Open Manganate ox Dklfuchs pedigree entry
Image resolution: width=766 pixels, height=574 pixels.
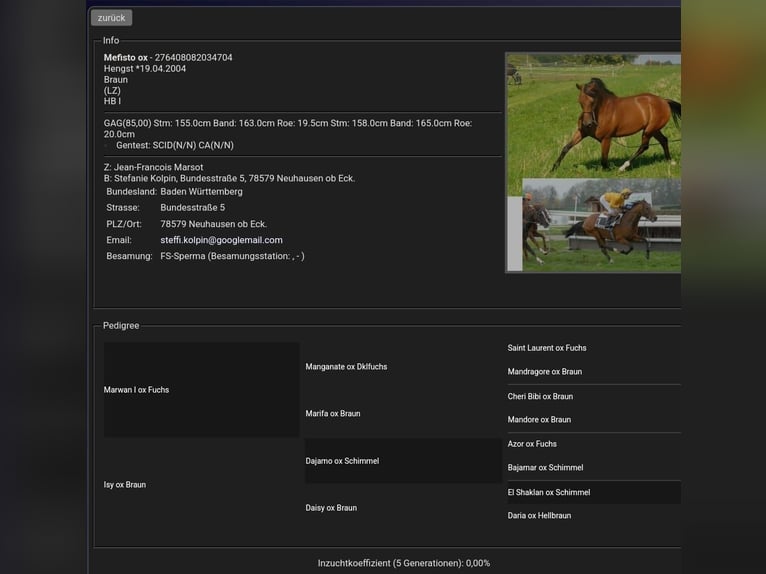click(346, 367)
